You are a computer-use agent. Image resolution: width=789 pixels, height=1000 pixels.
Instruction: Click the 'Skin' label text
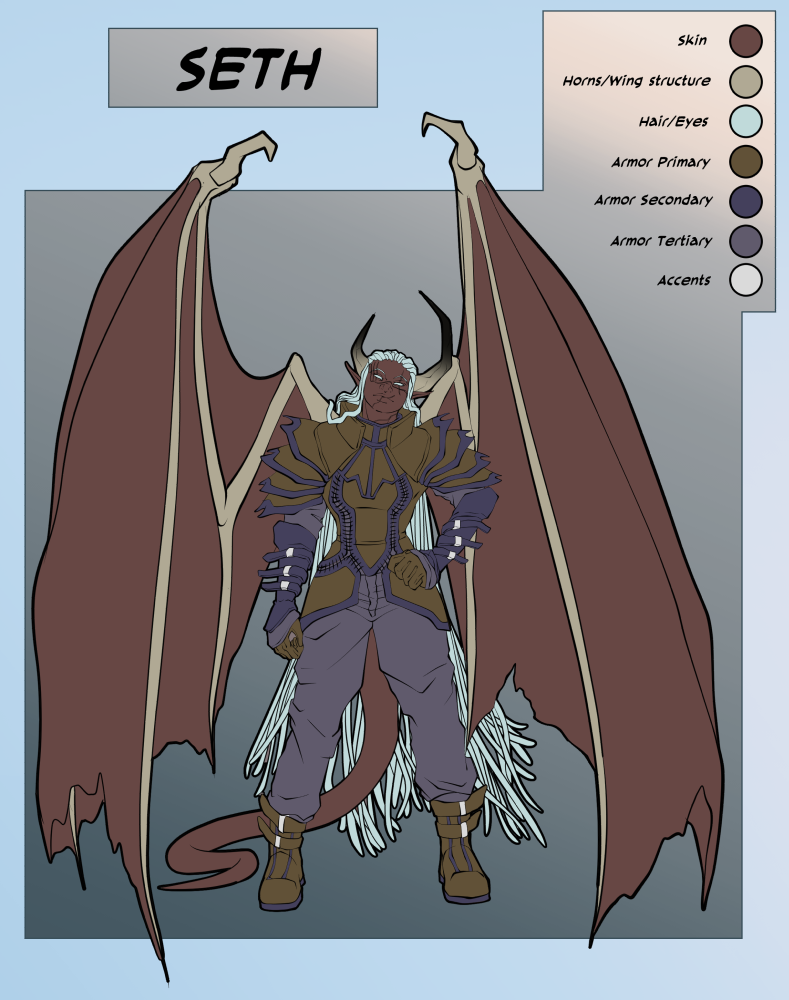coord(692,41)
